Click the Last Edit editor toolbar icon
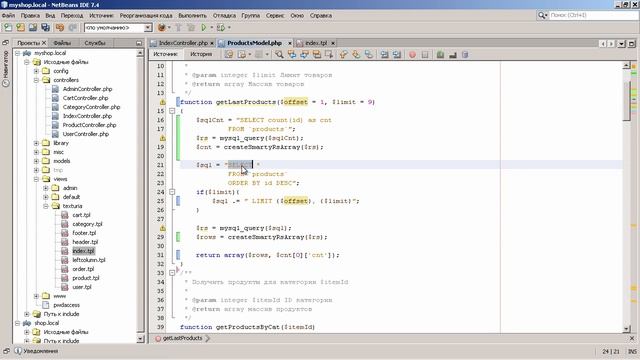 click(229, 54)
